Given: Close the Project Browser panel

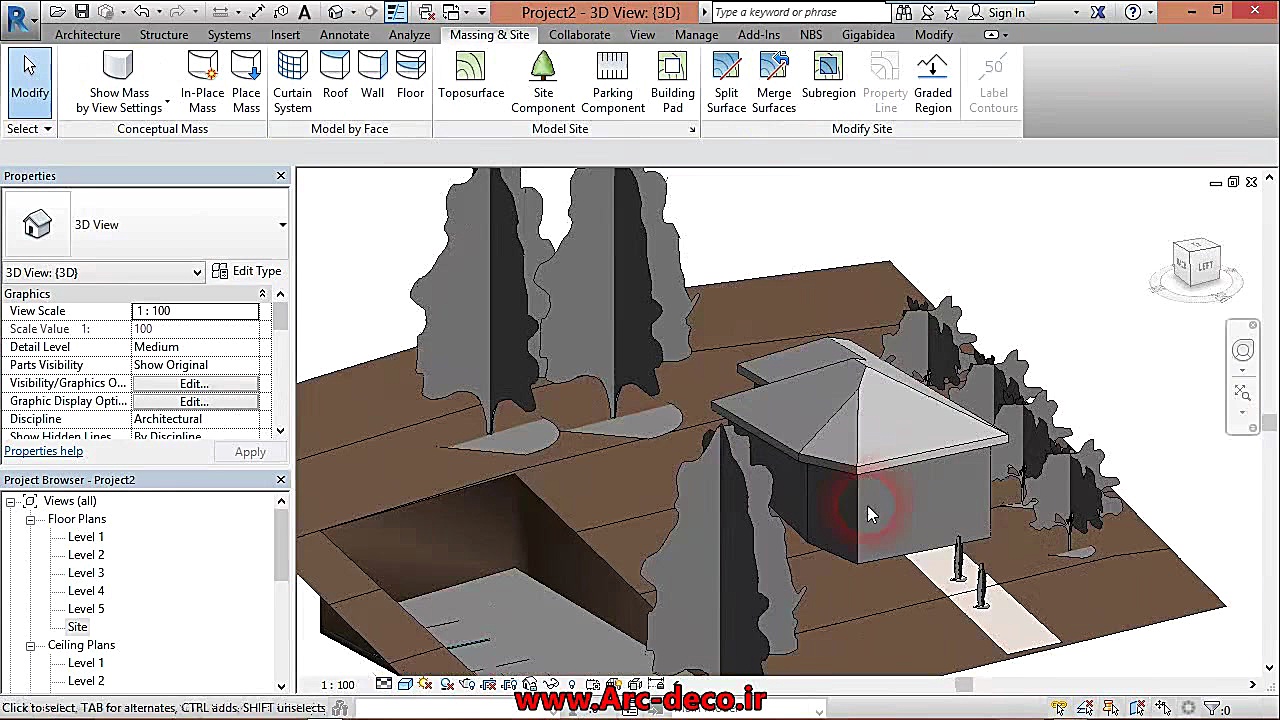Looking at the screenshot, I should coord(281,480).
